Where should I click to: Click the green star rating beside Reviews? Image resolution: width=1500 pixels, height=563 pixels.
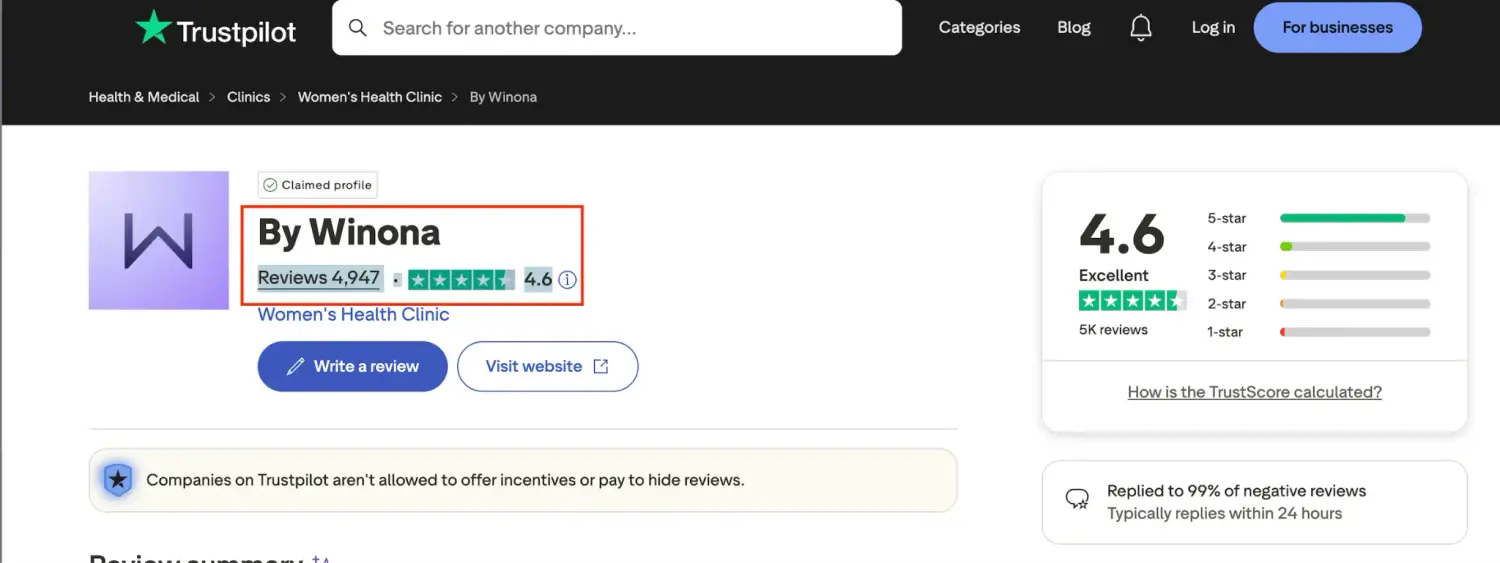coord(461,280)
